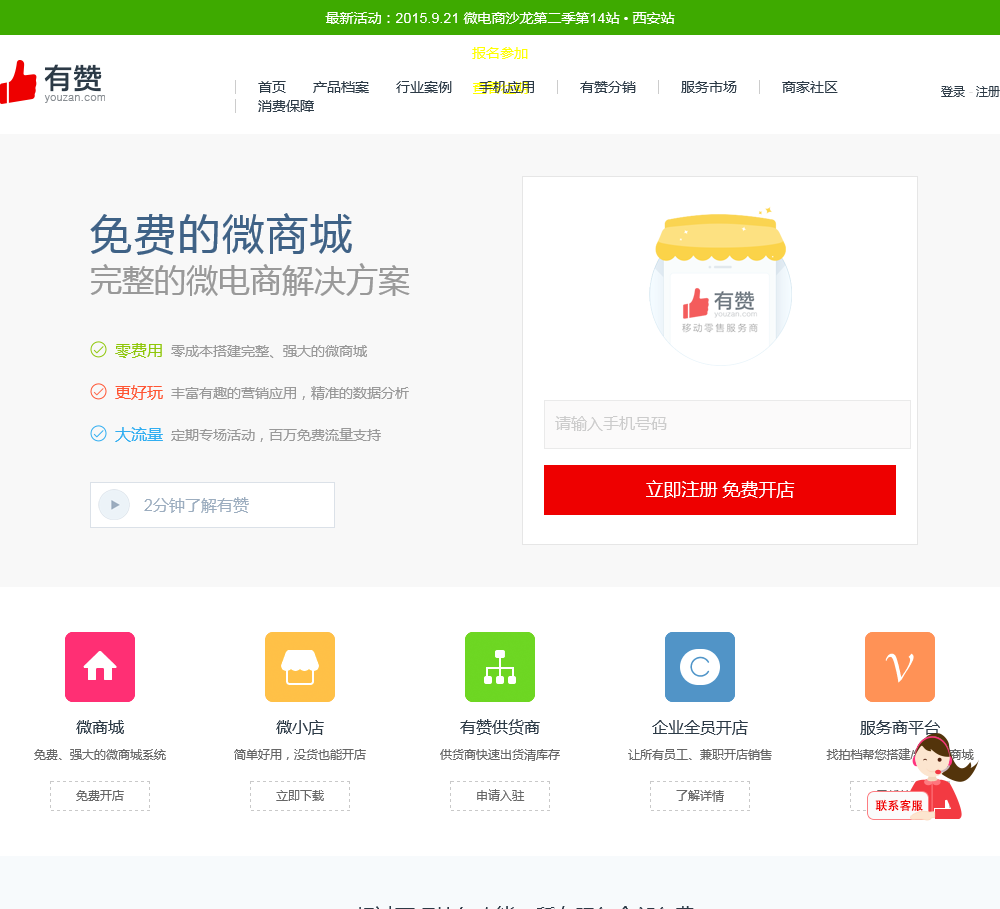1000x909 pixels.
Task: Click text 简单好用，没货也能开店
Action: (x=300, y=755)
